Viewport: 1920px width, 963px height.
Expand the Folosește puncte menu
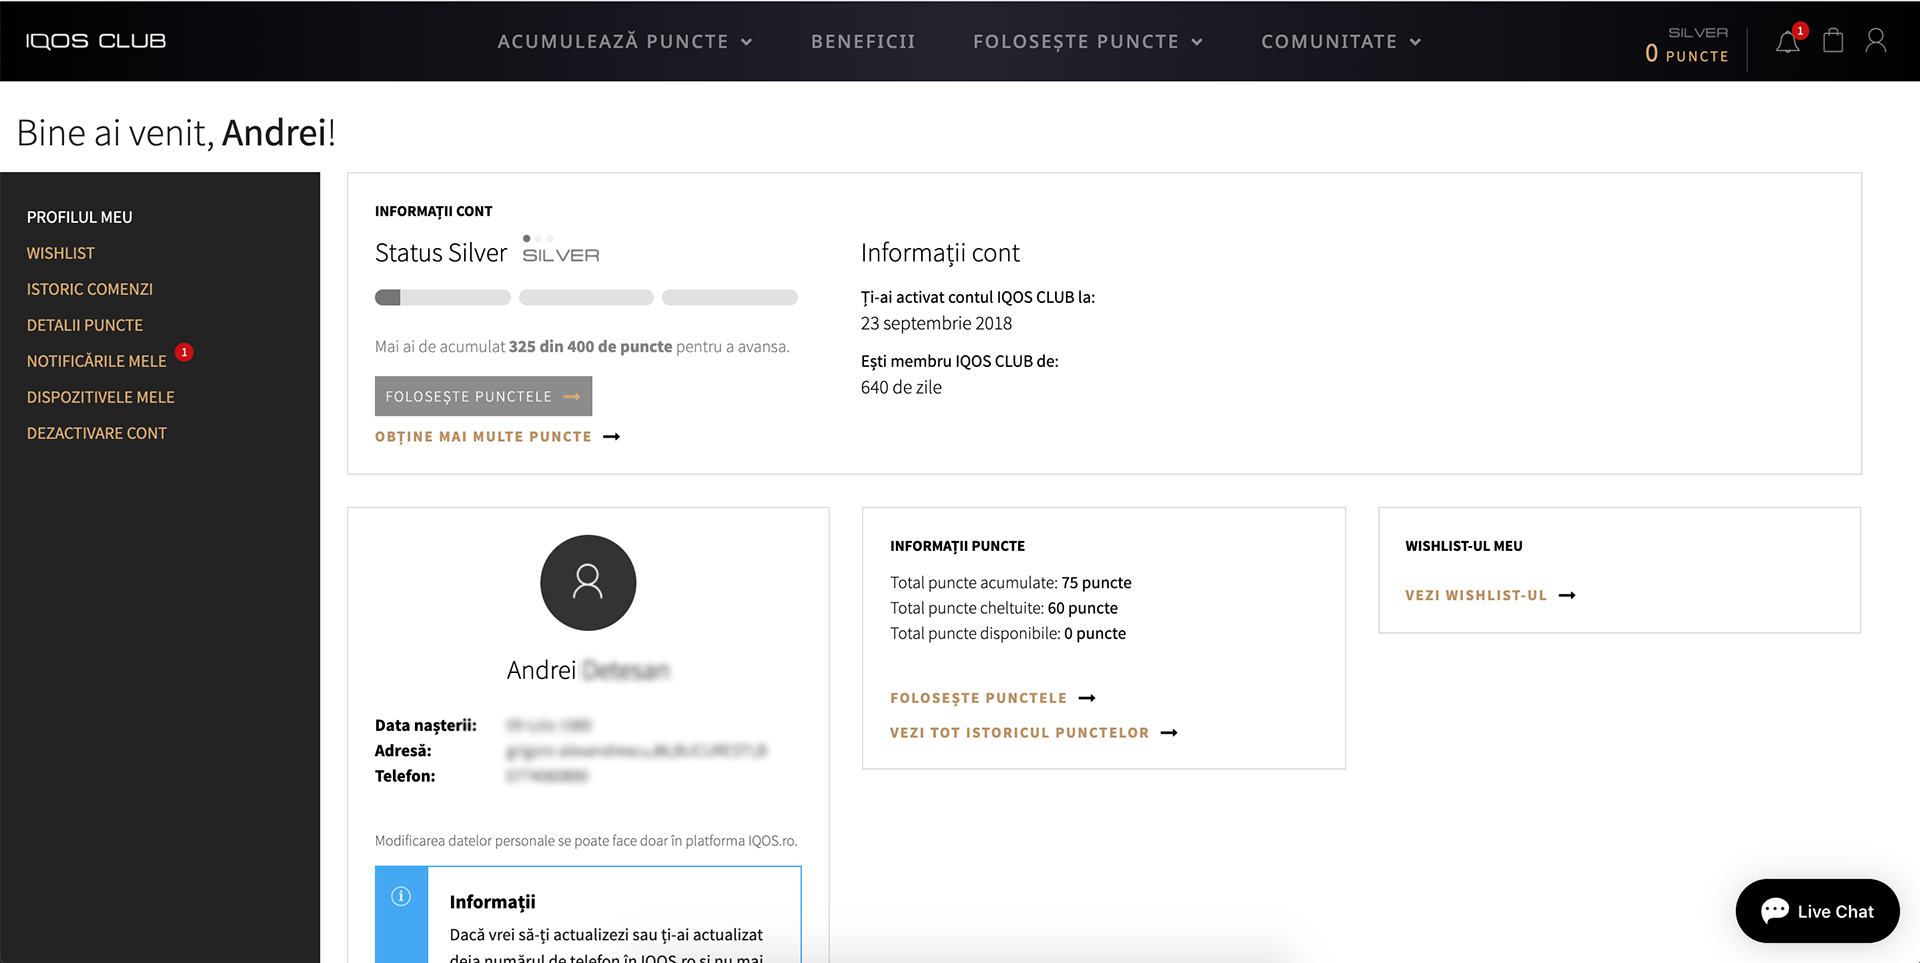pos(1088,42)
